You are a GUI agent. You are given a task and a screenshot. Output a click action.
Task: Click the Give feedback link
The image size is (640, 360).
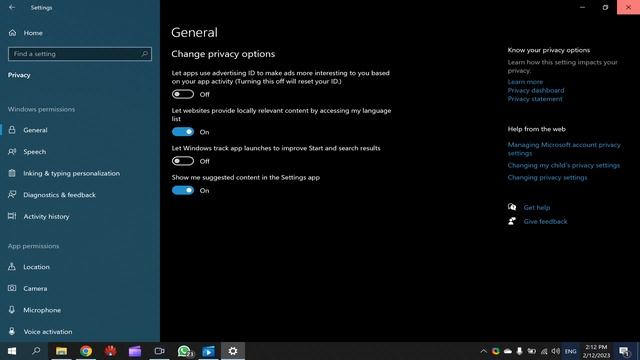tap(545, 221)
